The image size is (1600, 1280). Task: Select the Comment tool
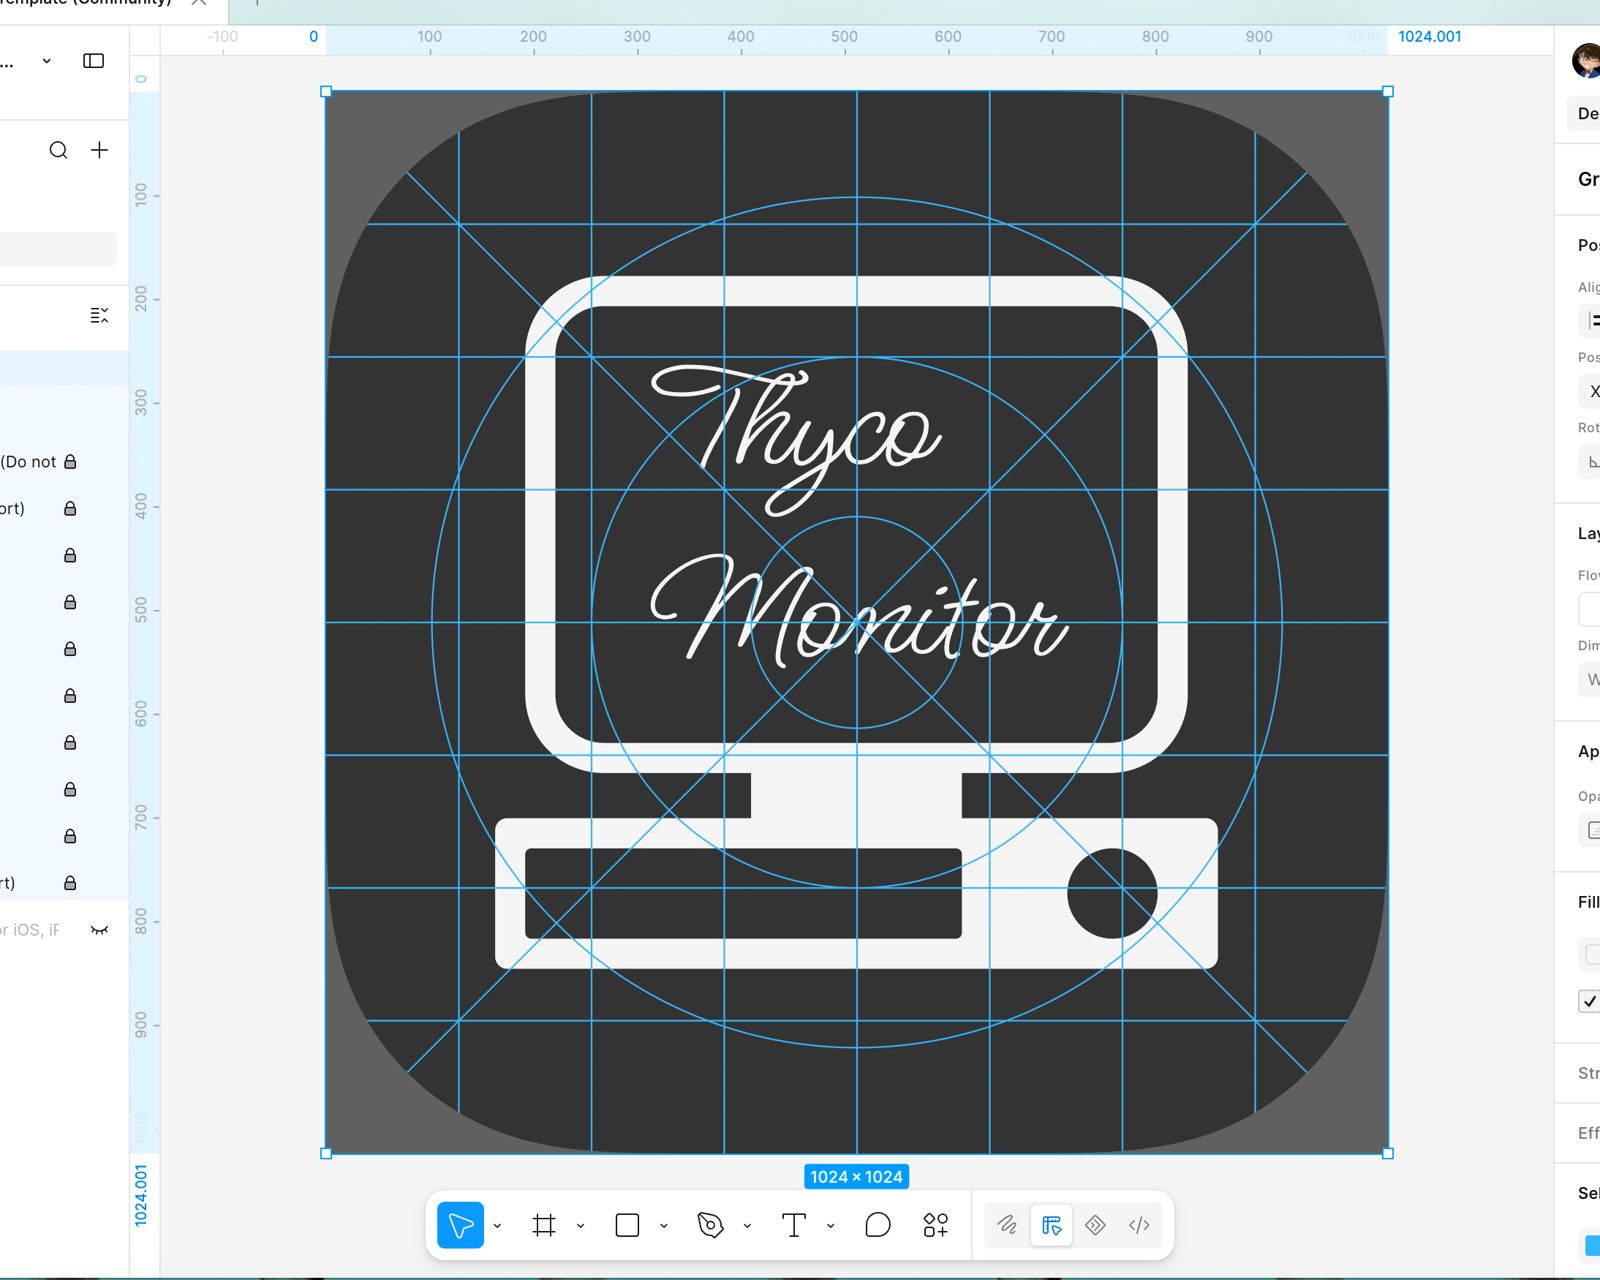coord(877,1225)
